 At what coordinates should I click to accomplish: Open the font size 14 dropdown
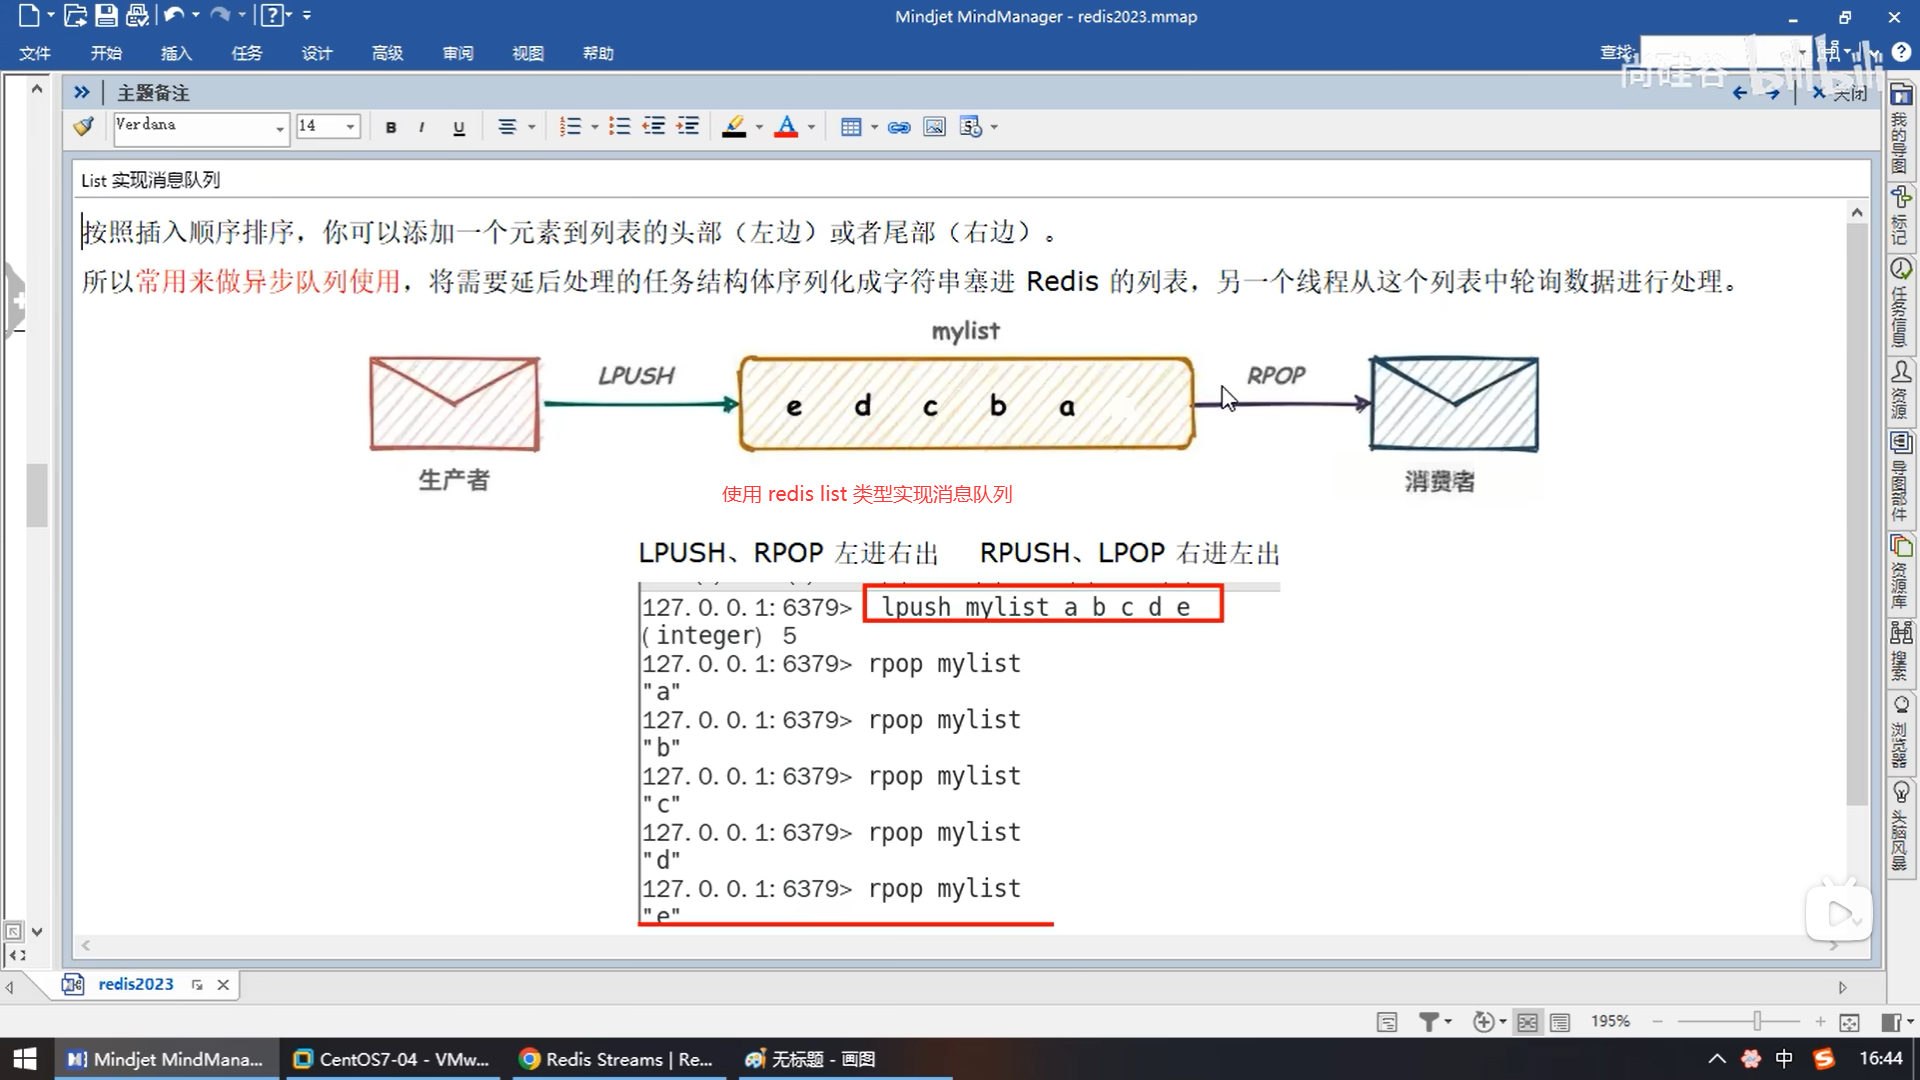tap(350, 127)
